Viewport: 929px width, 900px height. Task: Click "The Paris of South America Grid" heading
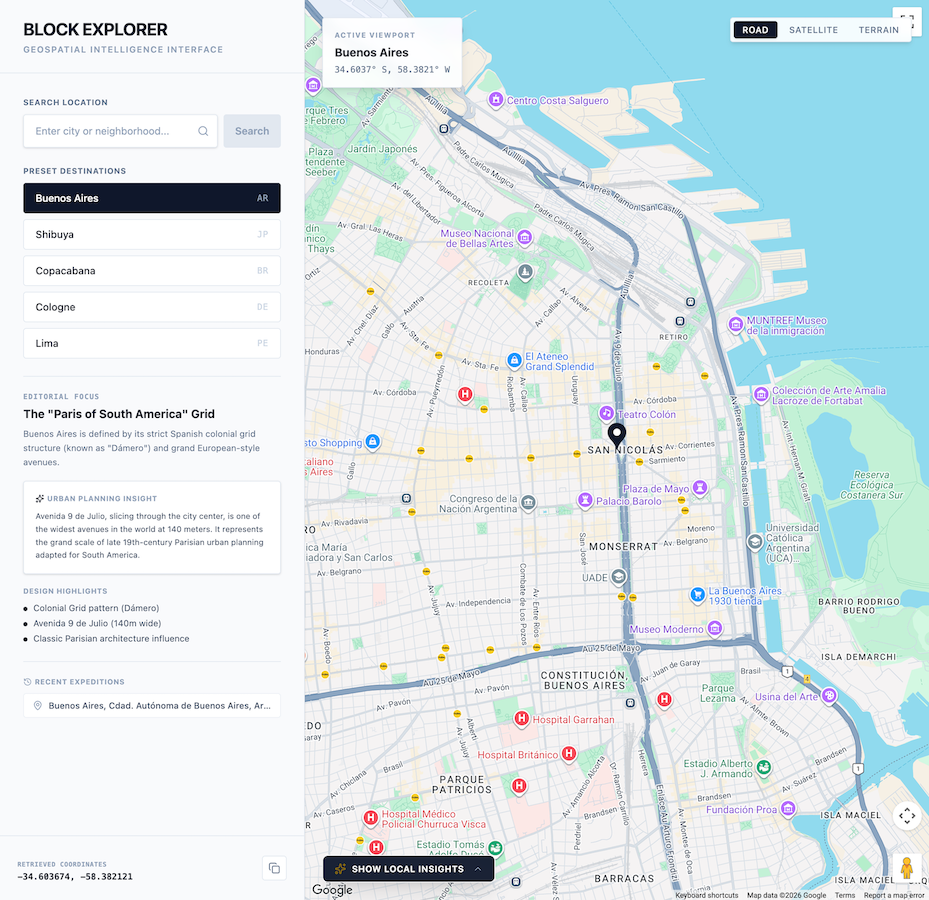tap(119, 414)
